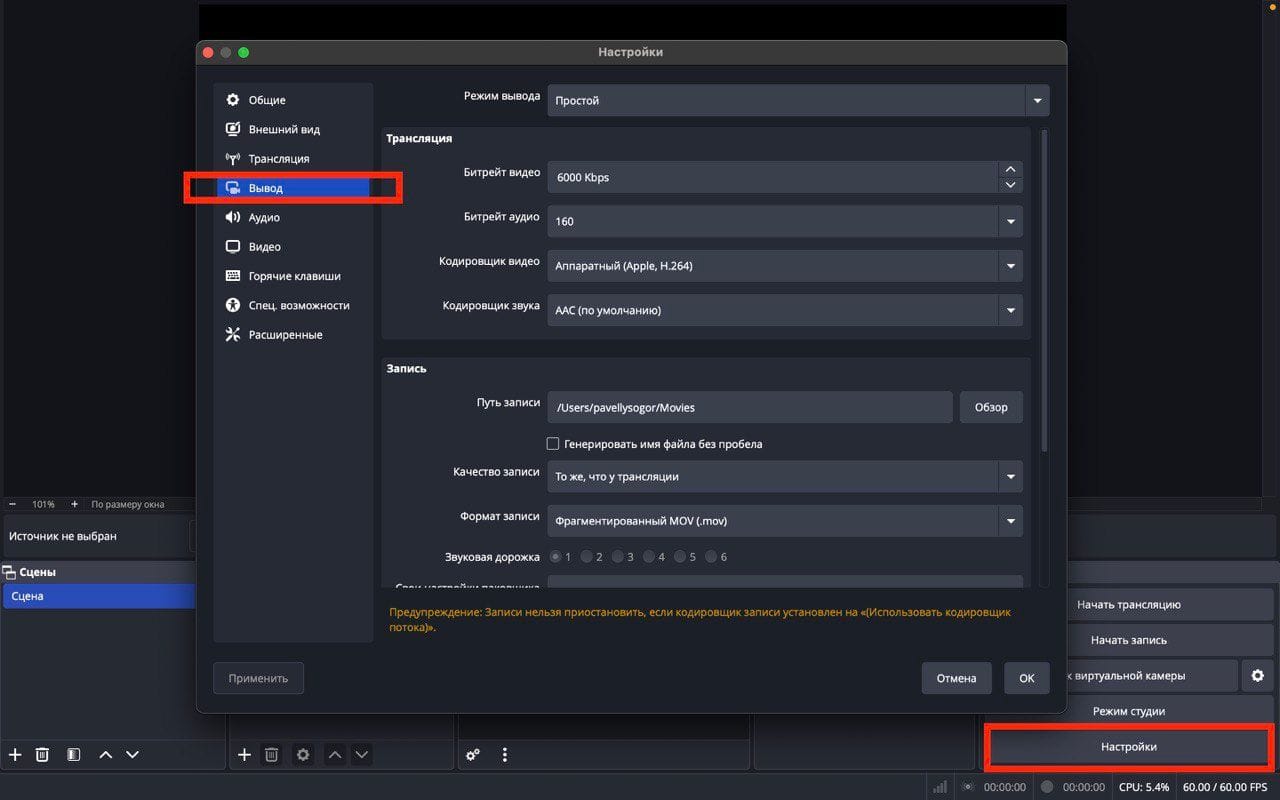Click the trash icon in the Сцены panel
This screenshot has width=1280, height=800.
click(x=42, y=755)
